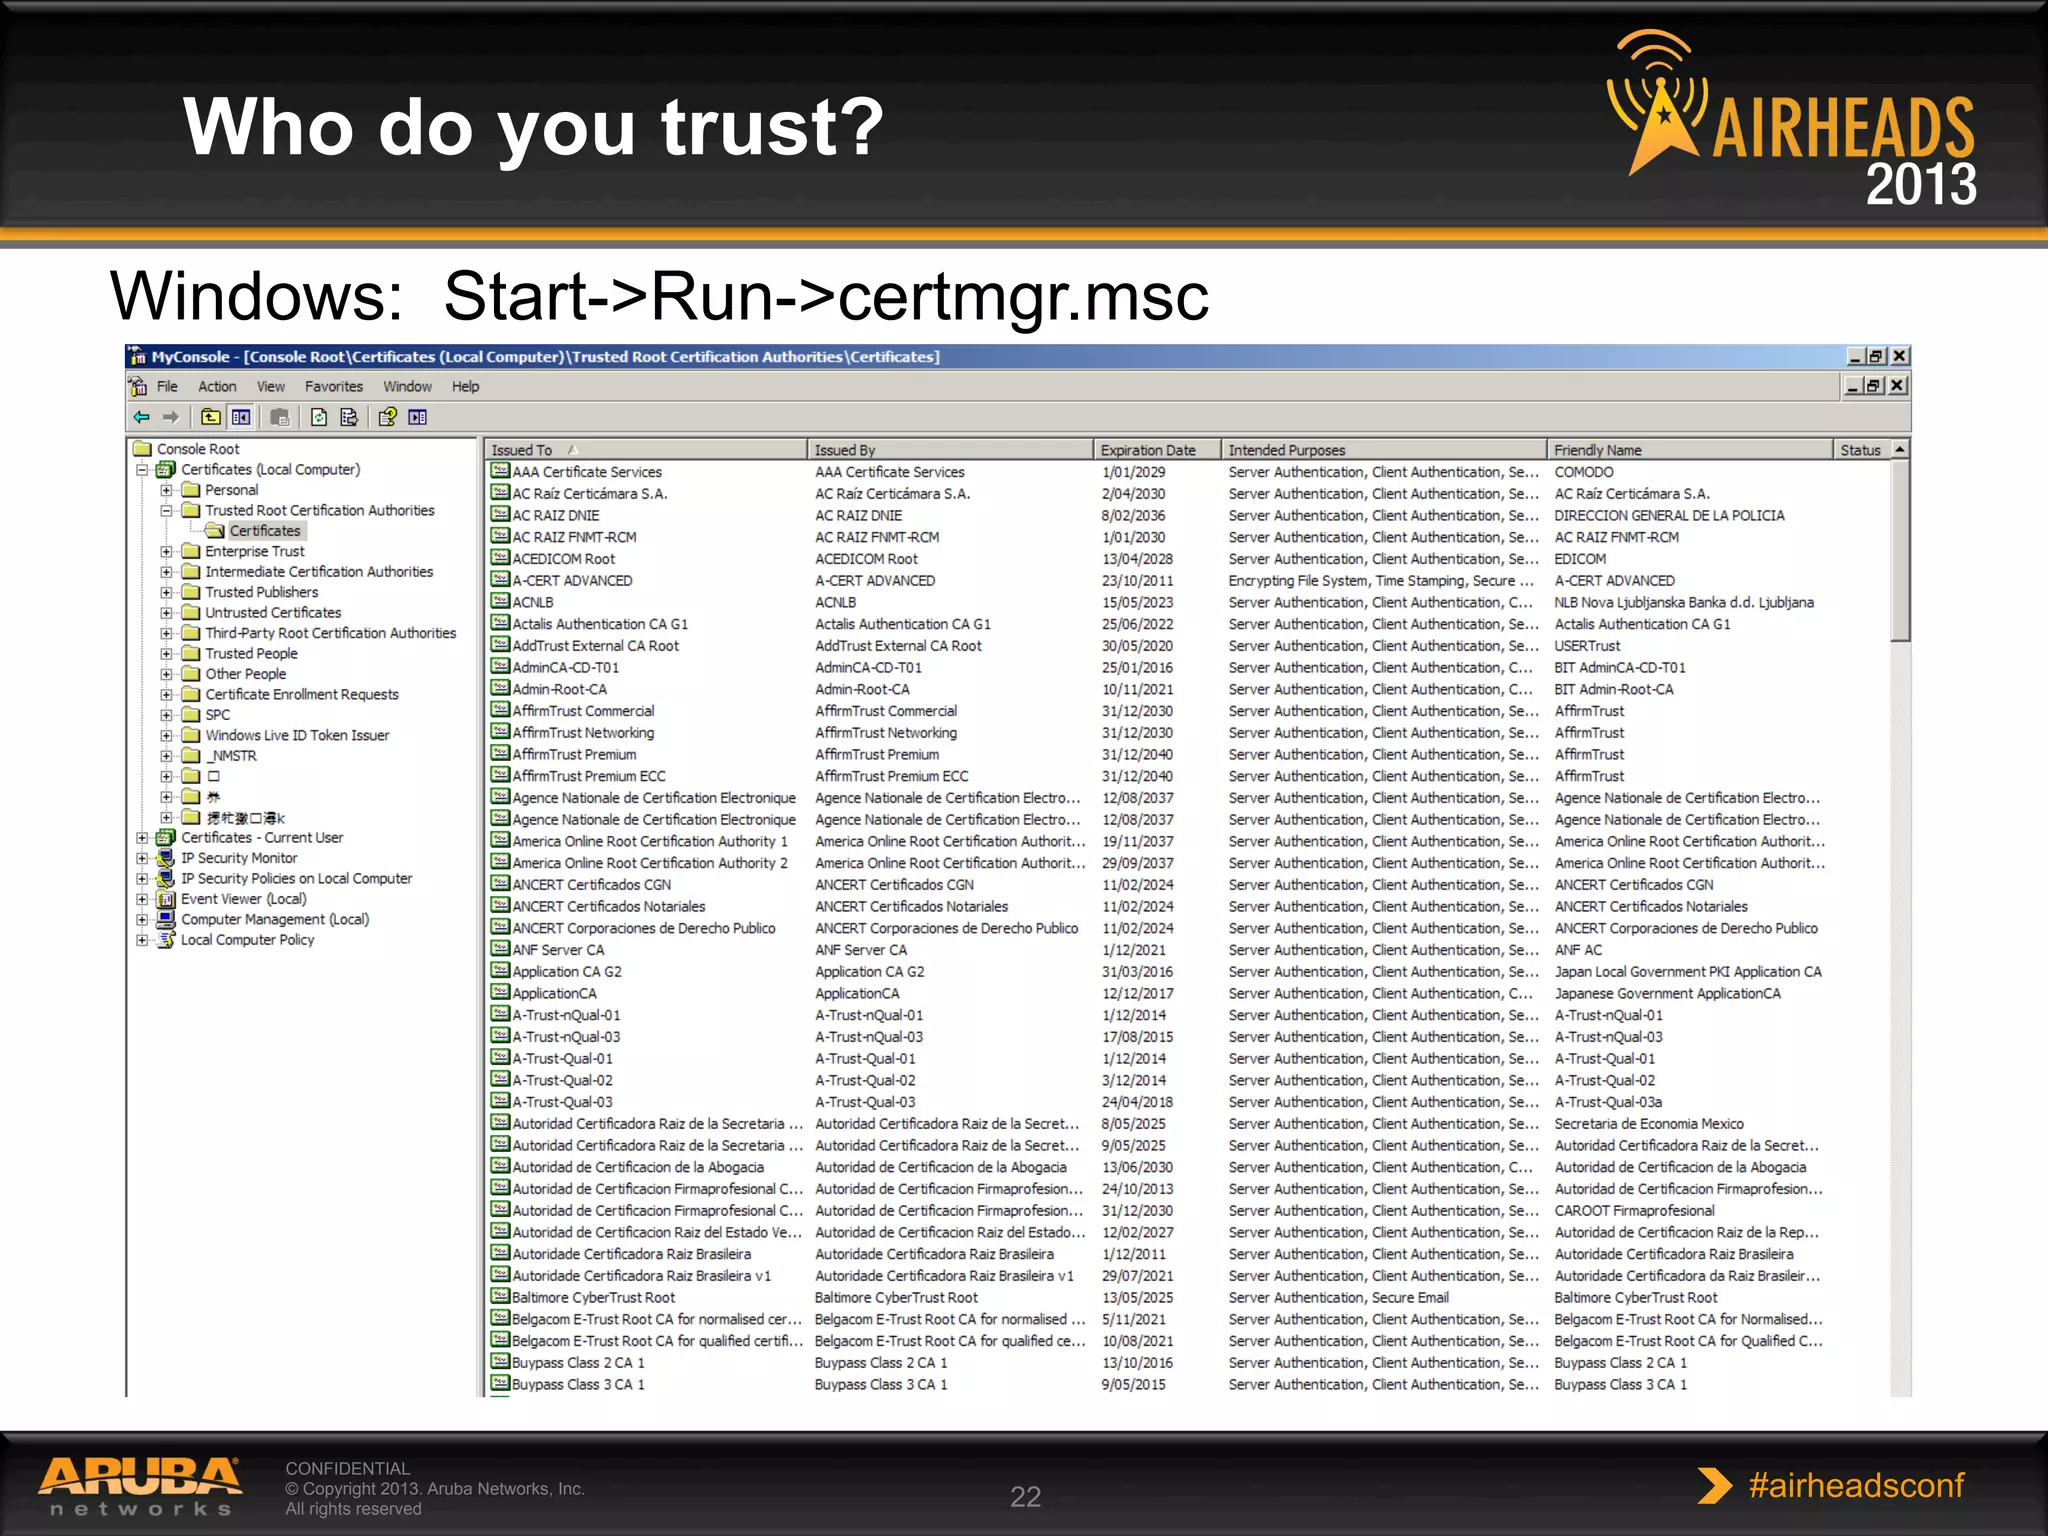
Task: Click the expiration date 13/05/2025
Action: click(x=1137, y=1297)
